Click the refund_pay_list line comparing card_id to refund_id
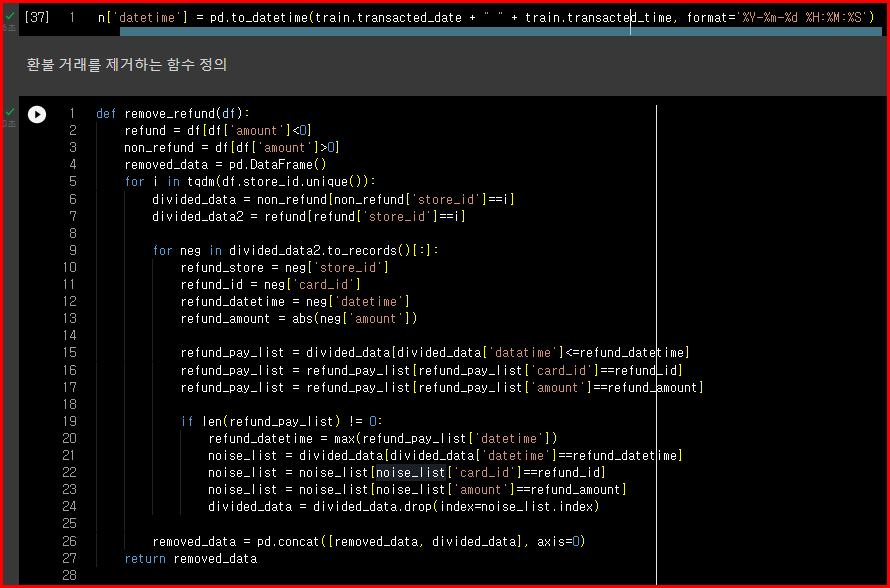890x588 pixels. pyautogui.click(x=431, y=371)
